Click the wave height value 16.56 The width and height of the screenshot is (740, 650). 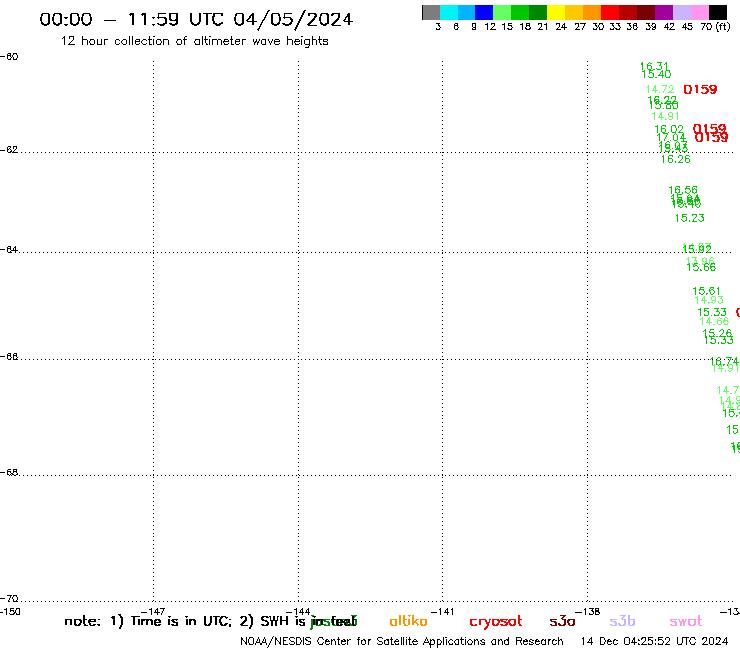683,190
